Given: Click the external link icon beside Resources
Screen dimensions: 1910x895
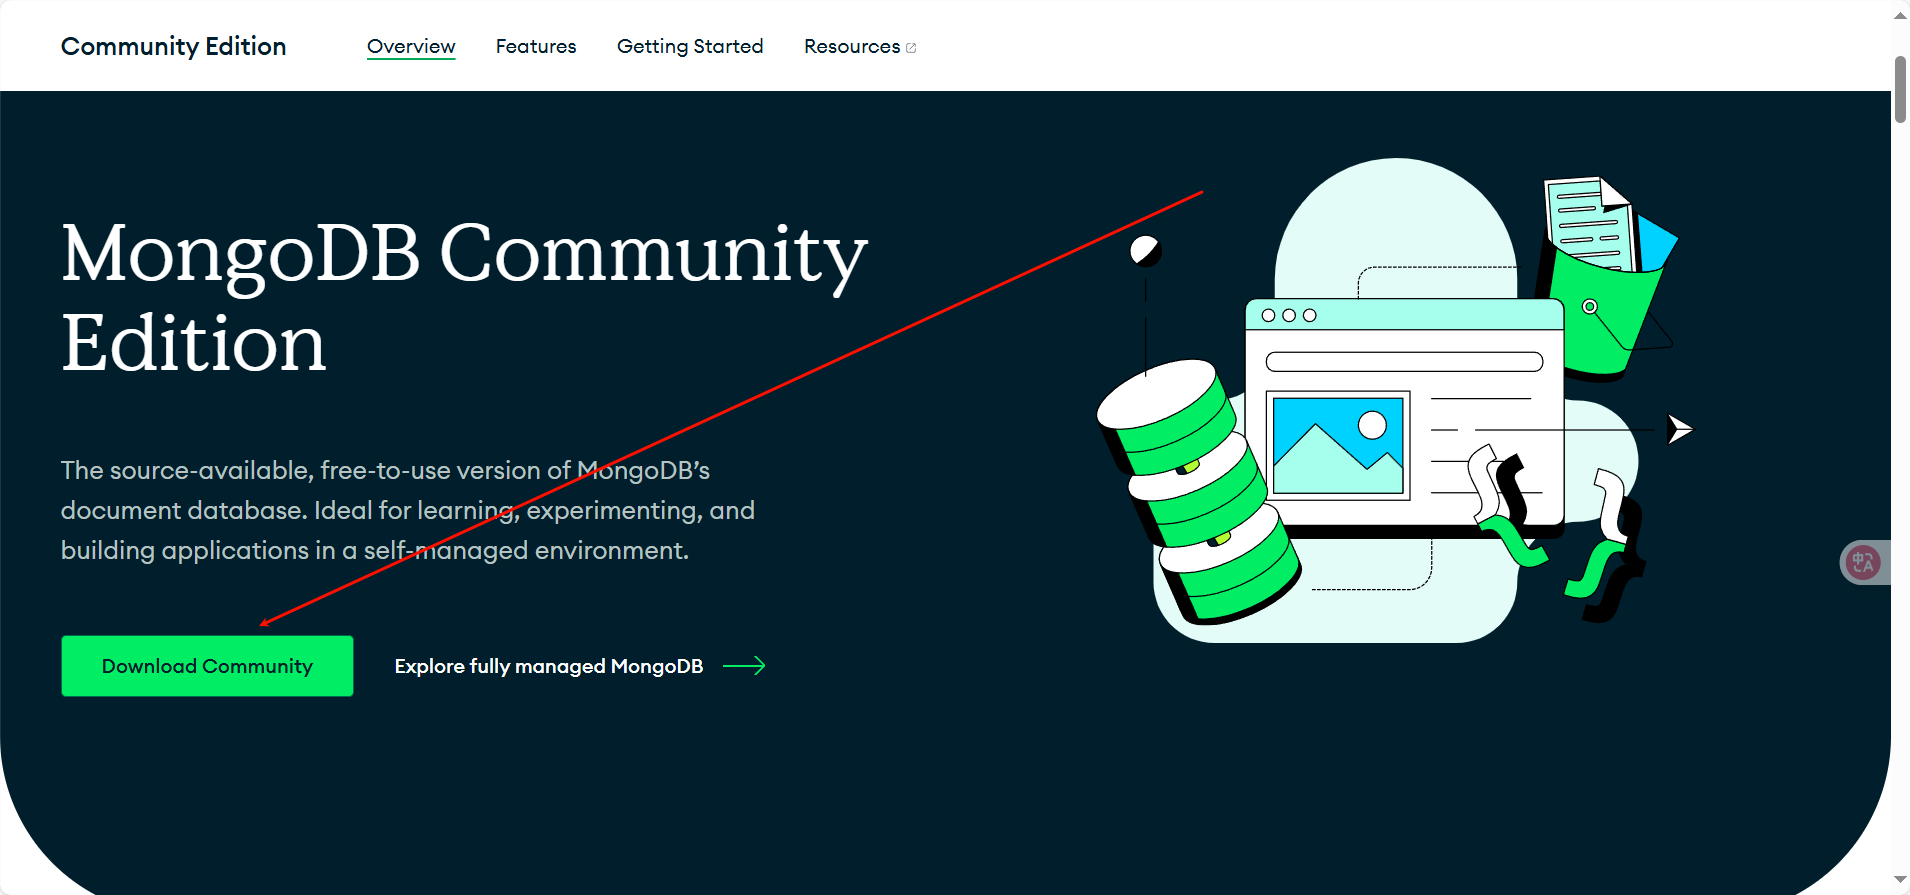Looking at the screenshot, I should [911, 48].
